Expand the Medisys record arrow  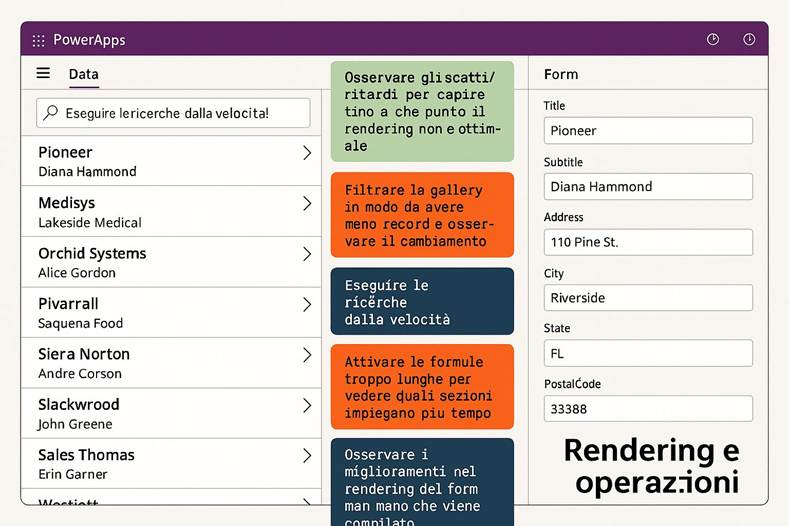[x=307, y=204]
